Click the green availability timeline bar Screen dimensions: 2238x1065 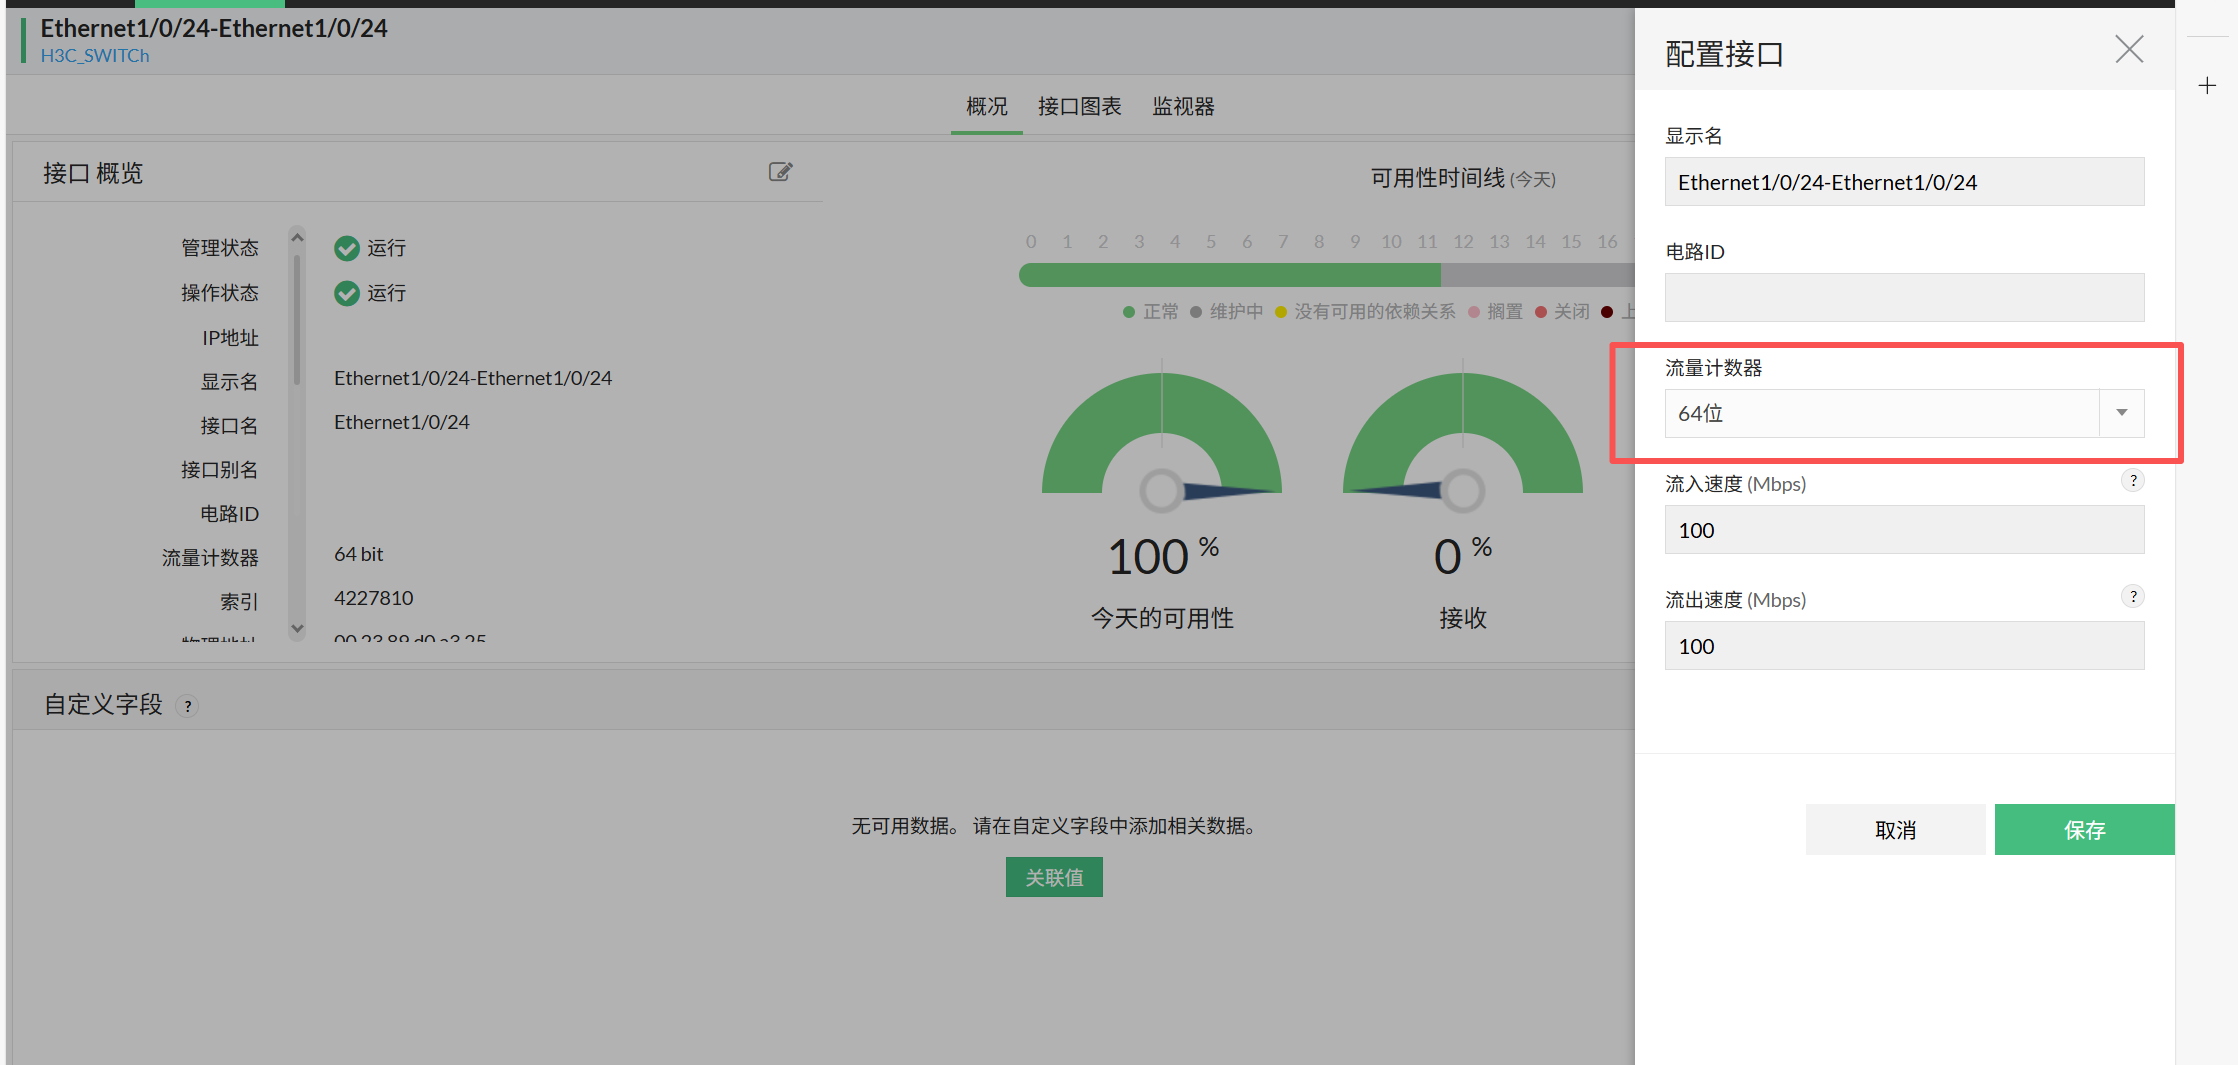pos(1229,275)
